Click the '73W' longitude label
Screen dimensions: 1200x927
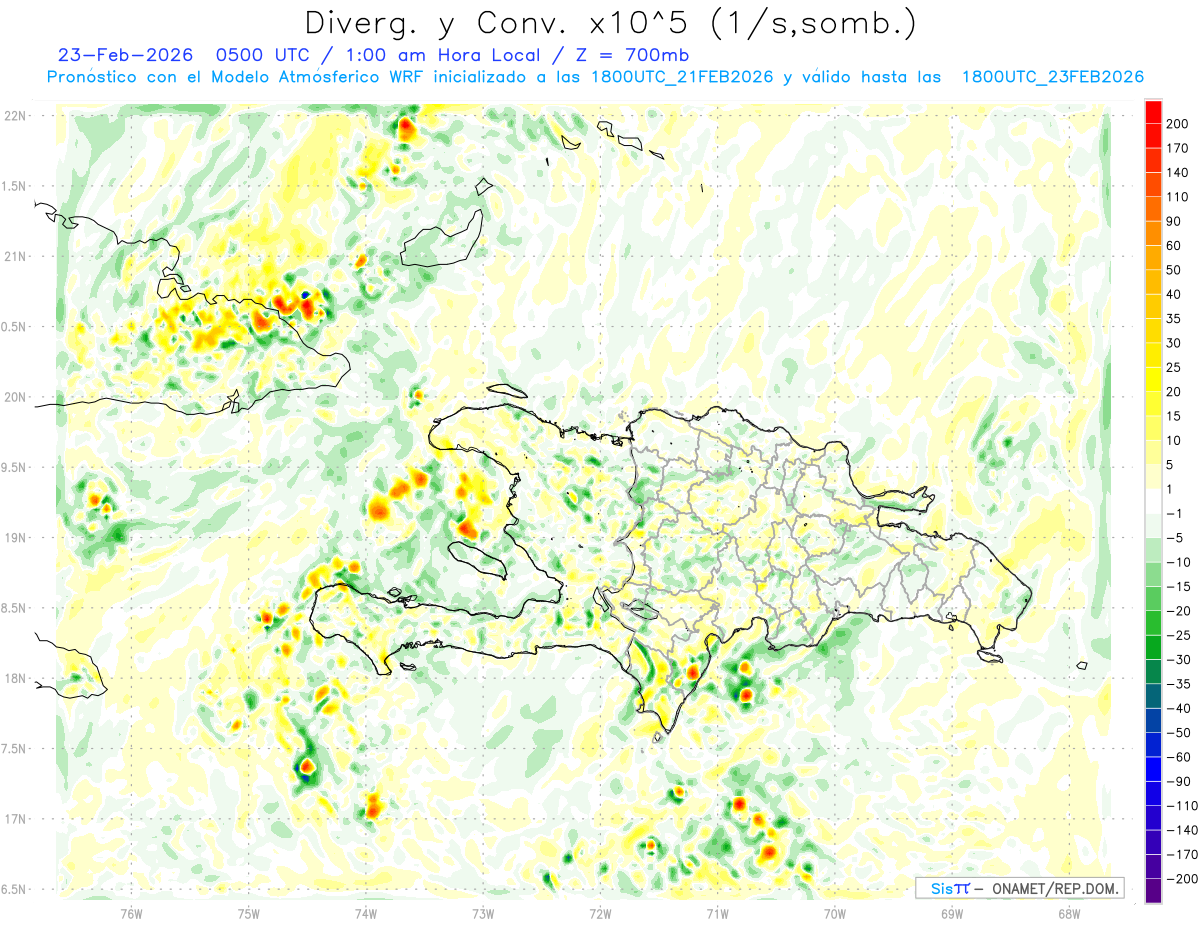[483, 913]
